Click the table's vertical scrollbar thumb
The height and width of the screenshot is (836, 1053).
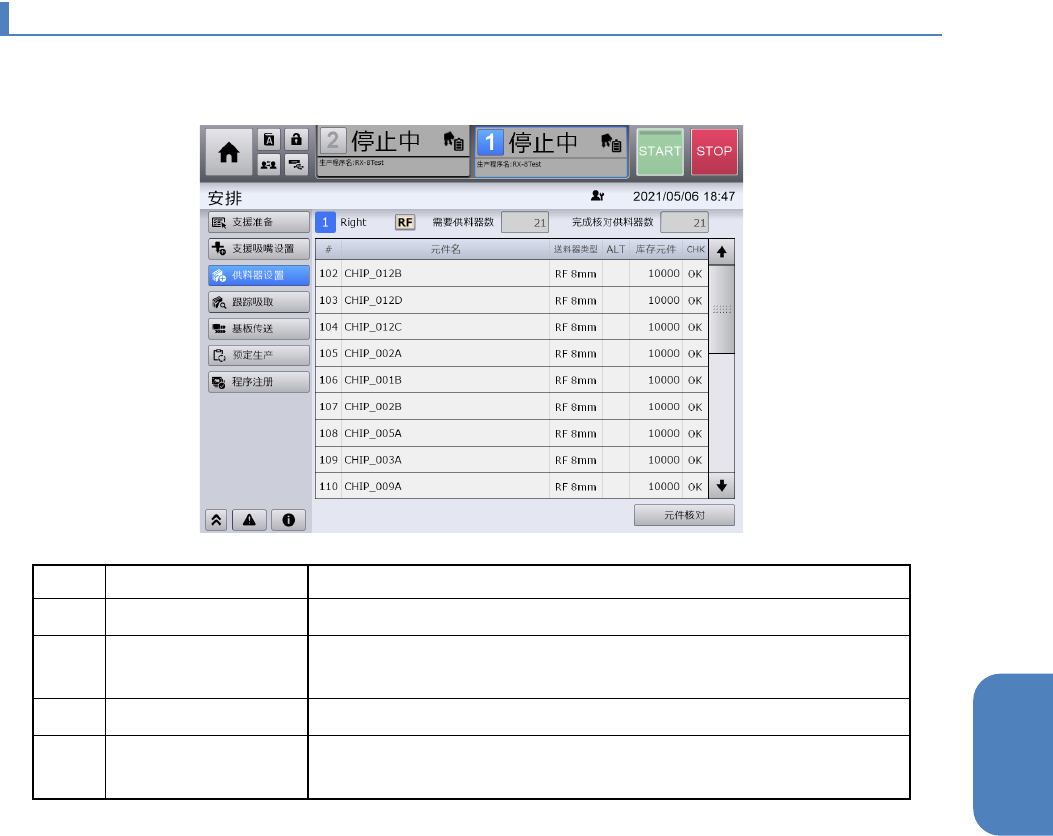[722, 309]
